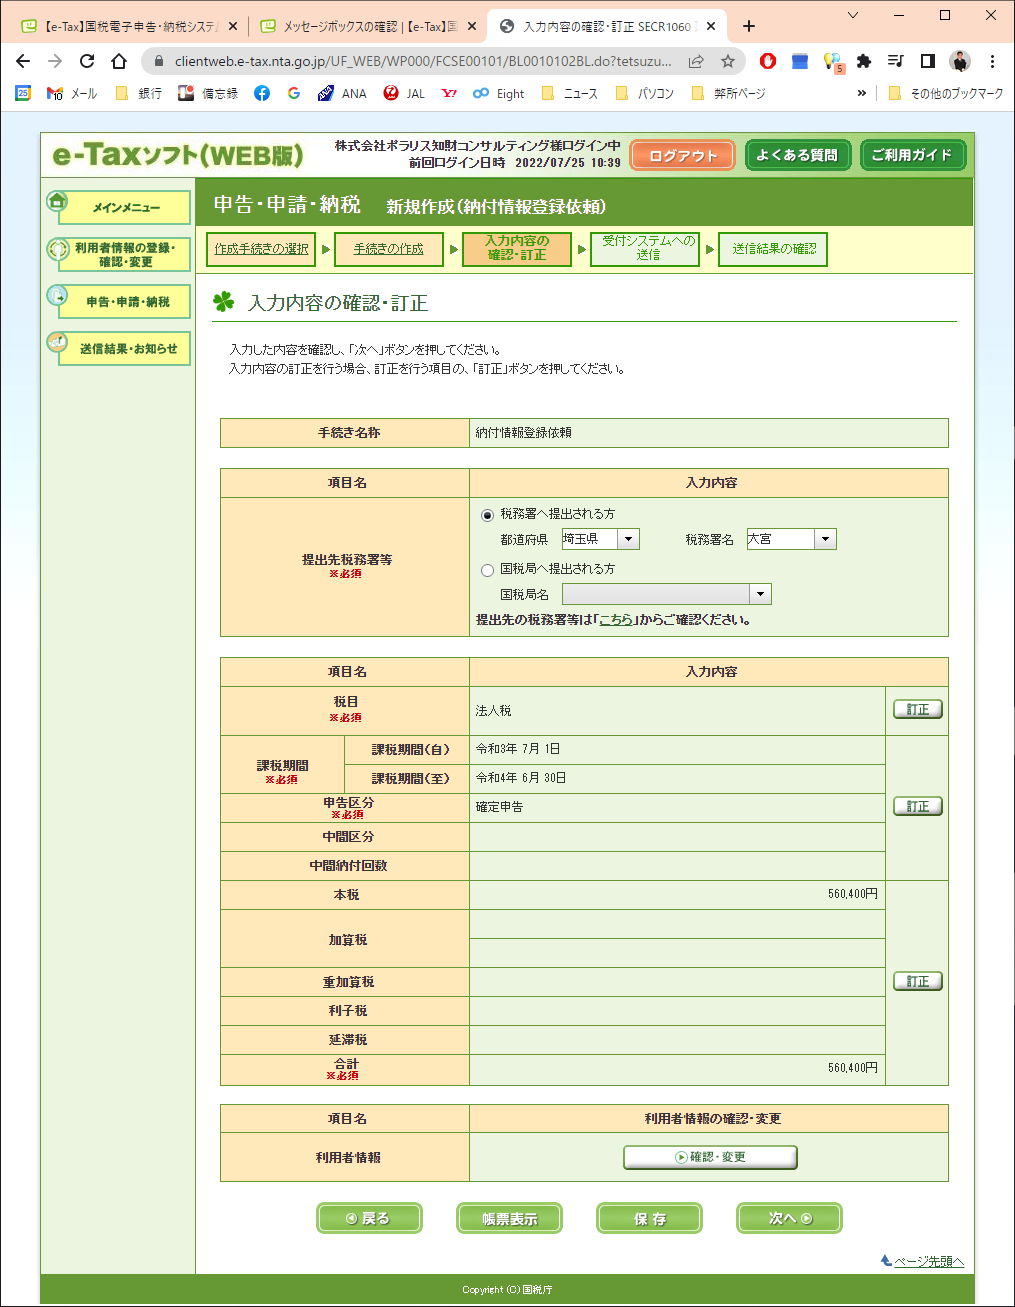The width and height of the screenshot is (1015, 1307).
Task: Open 申告・申請・納税 sidebar menu
Action: (x=119, y=301)
